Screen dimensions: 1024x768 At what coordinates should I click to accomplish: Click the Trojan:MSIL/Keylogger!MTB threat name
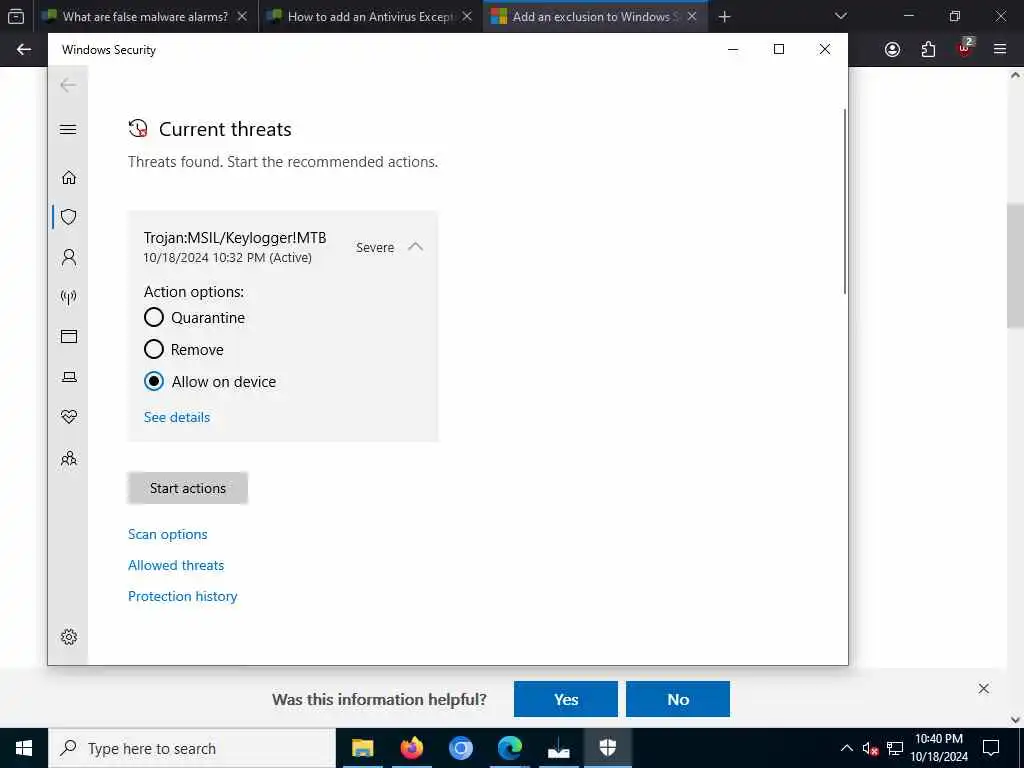(235, 238)
